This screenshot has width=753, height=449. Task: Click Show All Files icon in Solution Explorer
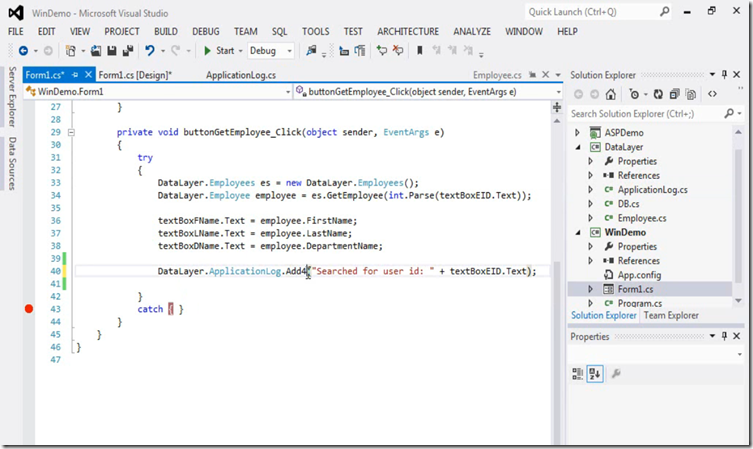tap(691, 94)
